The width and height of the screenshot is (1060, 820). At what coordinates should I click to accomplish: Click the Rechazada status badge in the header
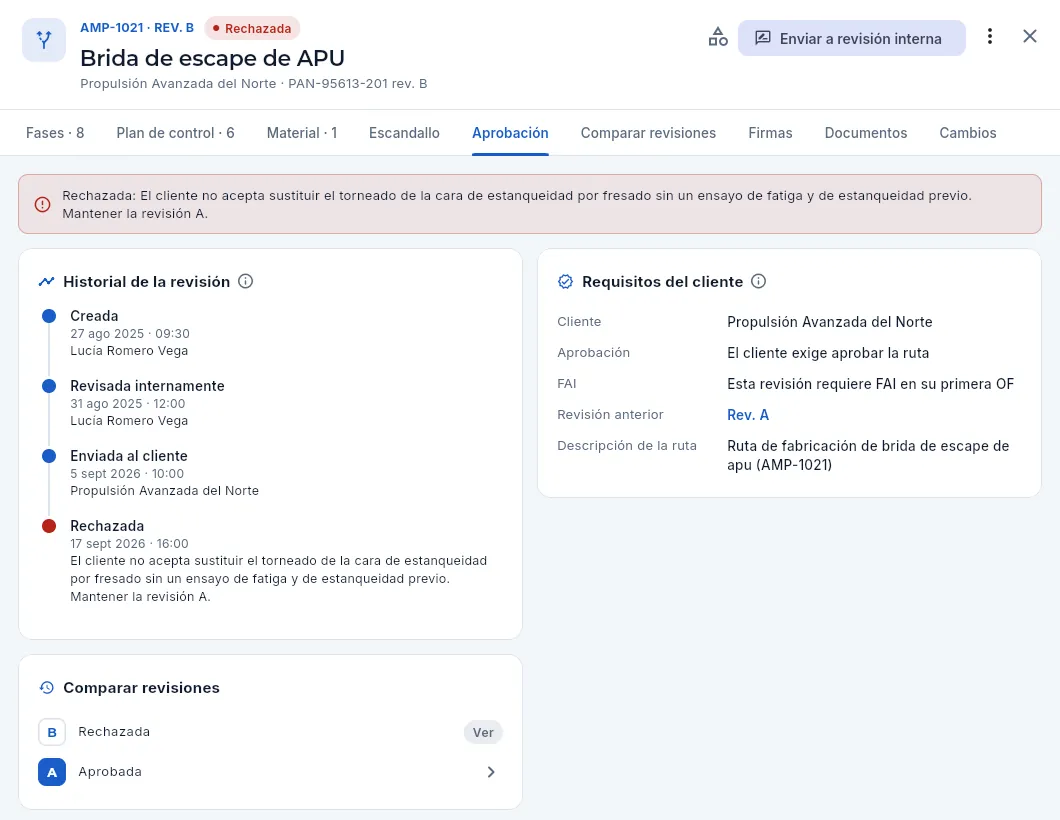click(252, 28)
